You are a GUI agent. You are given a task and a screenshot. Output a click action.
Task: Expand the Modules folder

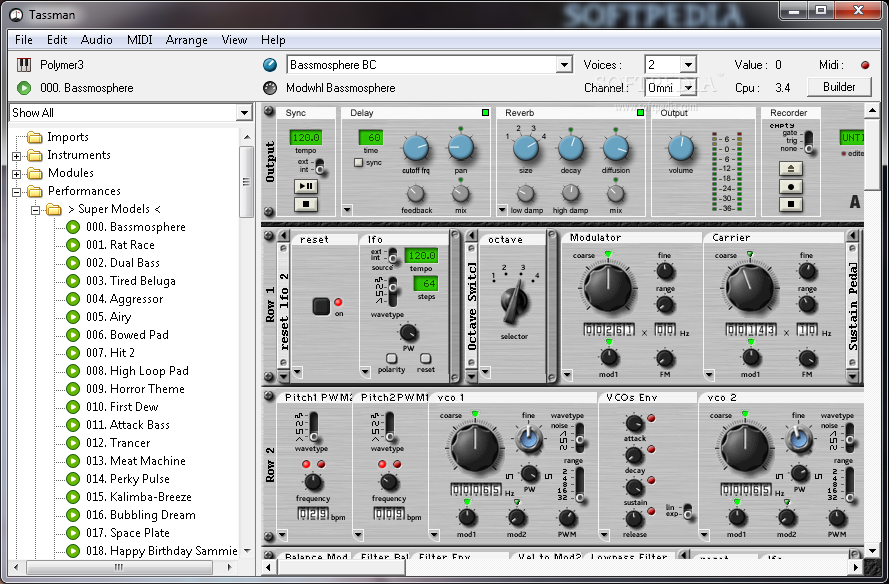point(16,174)
